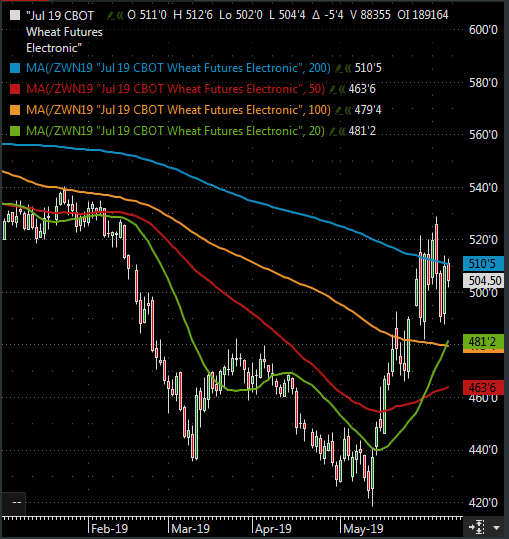The height and width of the screenshot is (539, 509).
Task: Click double-chevron icon on MA 50 row
Action: 342,90
